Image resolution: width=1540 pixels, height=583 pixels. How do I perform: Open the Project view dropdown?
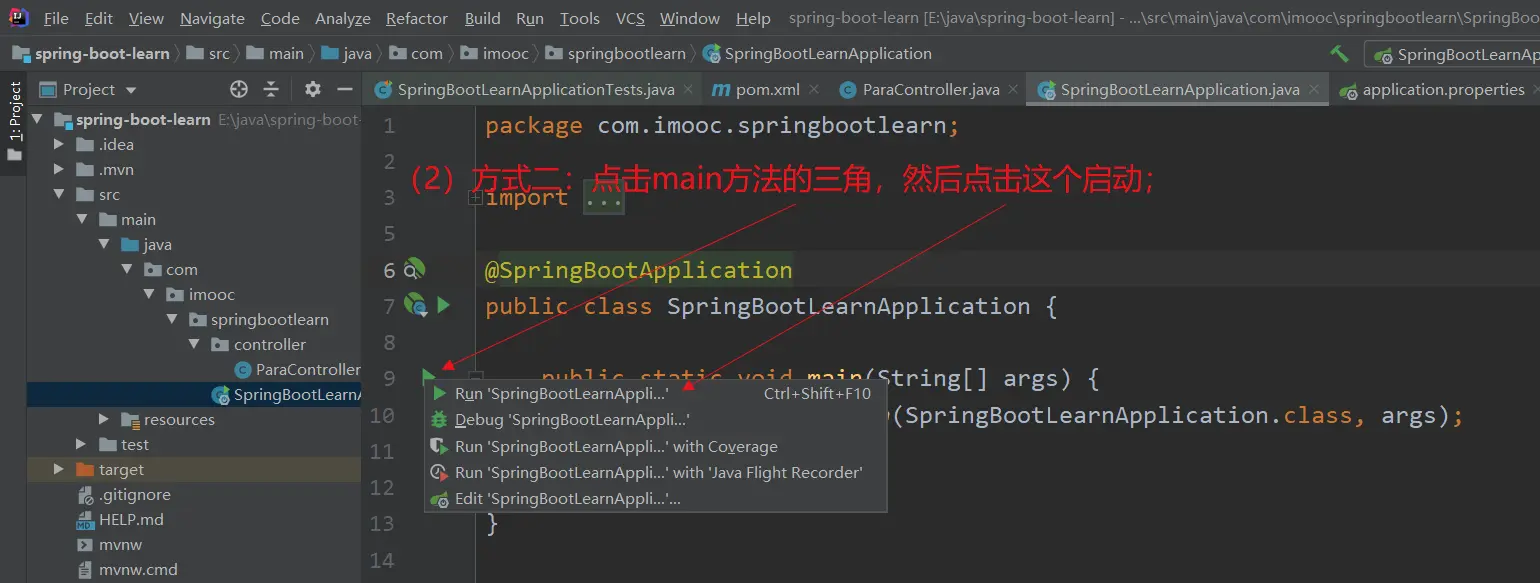[x=131, y=90]
